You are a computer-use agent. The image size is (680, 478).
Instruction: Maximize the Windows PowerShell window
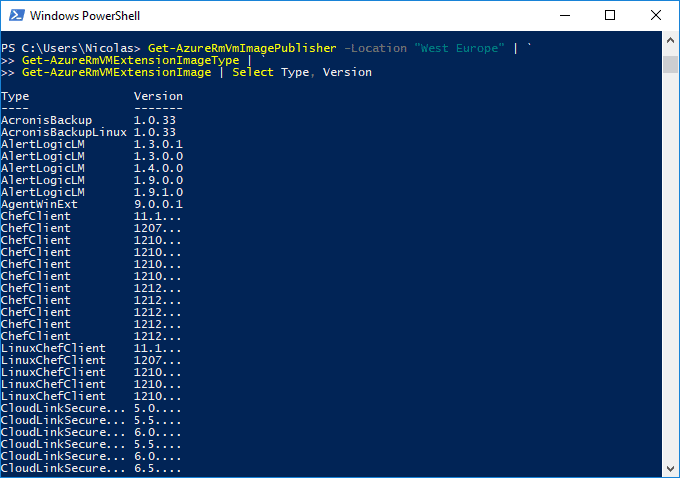coord(610,16)
